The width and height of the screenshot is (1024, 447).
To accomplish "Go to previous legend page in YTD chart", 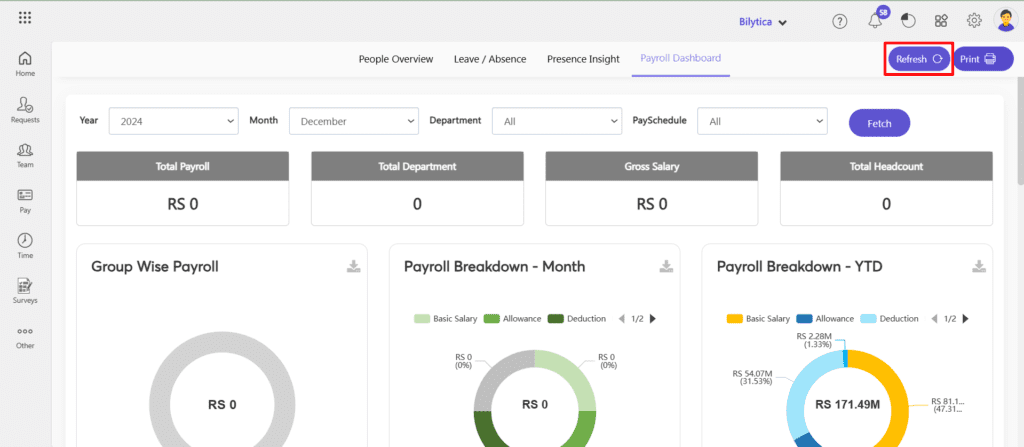I will (935, 319).
